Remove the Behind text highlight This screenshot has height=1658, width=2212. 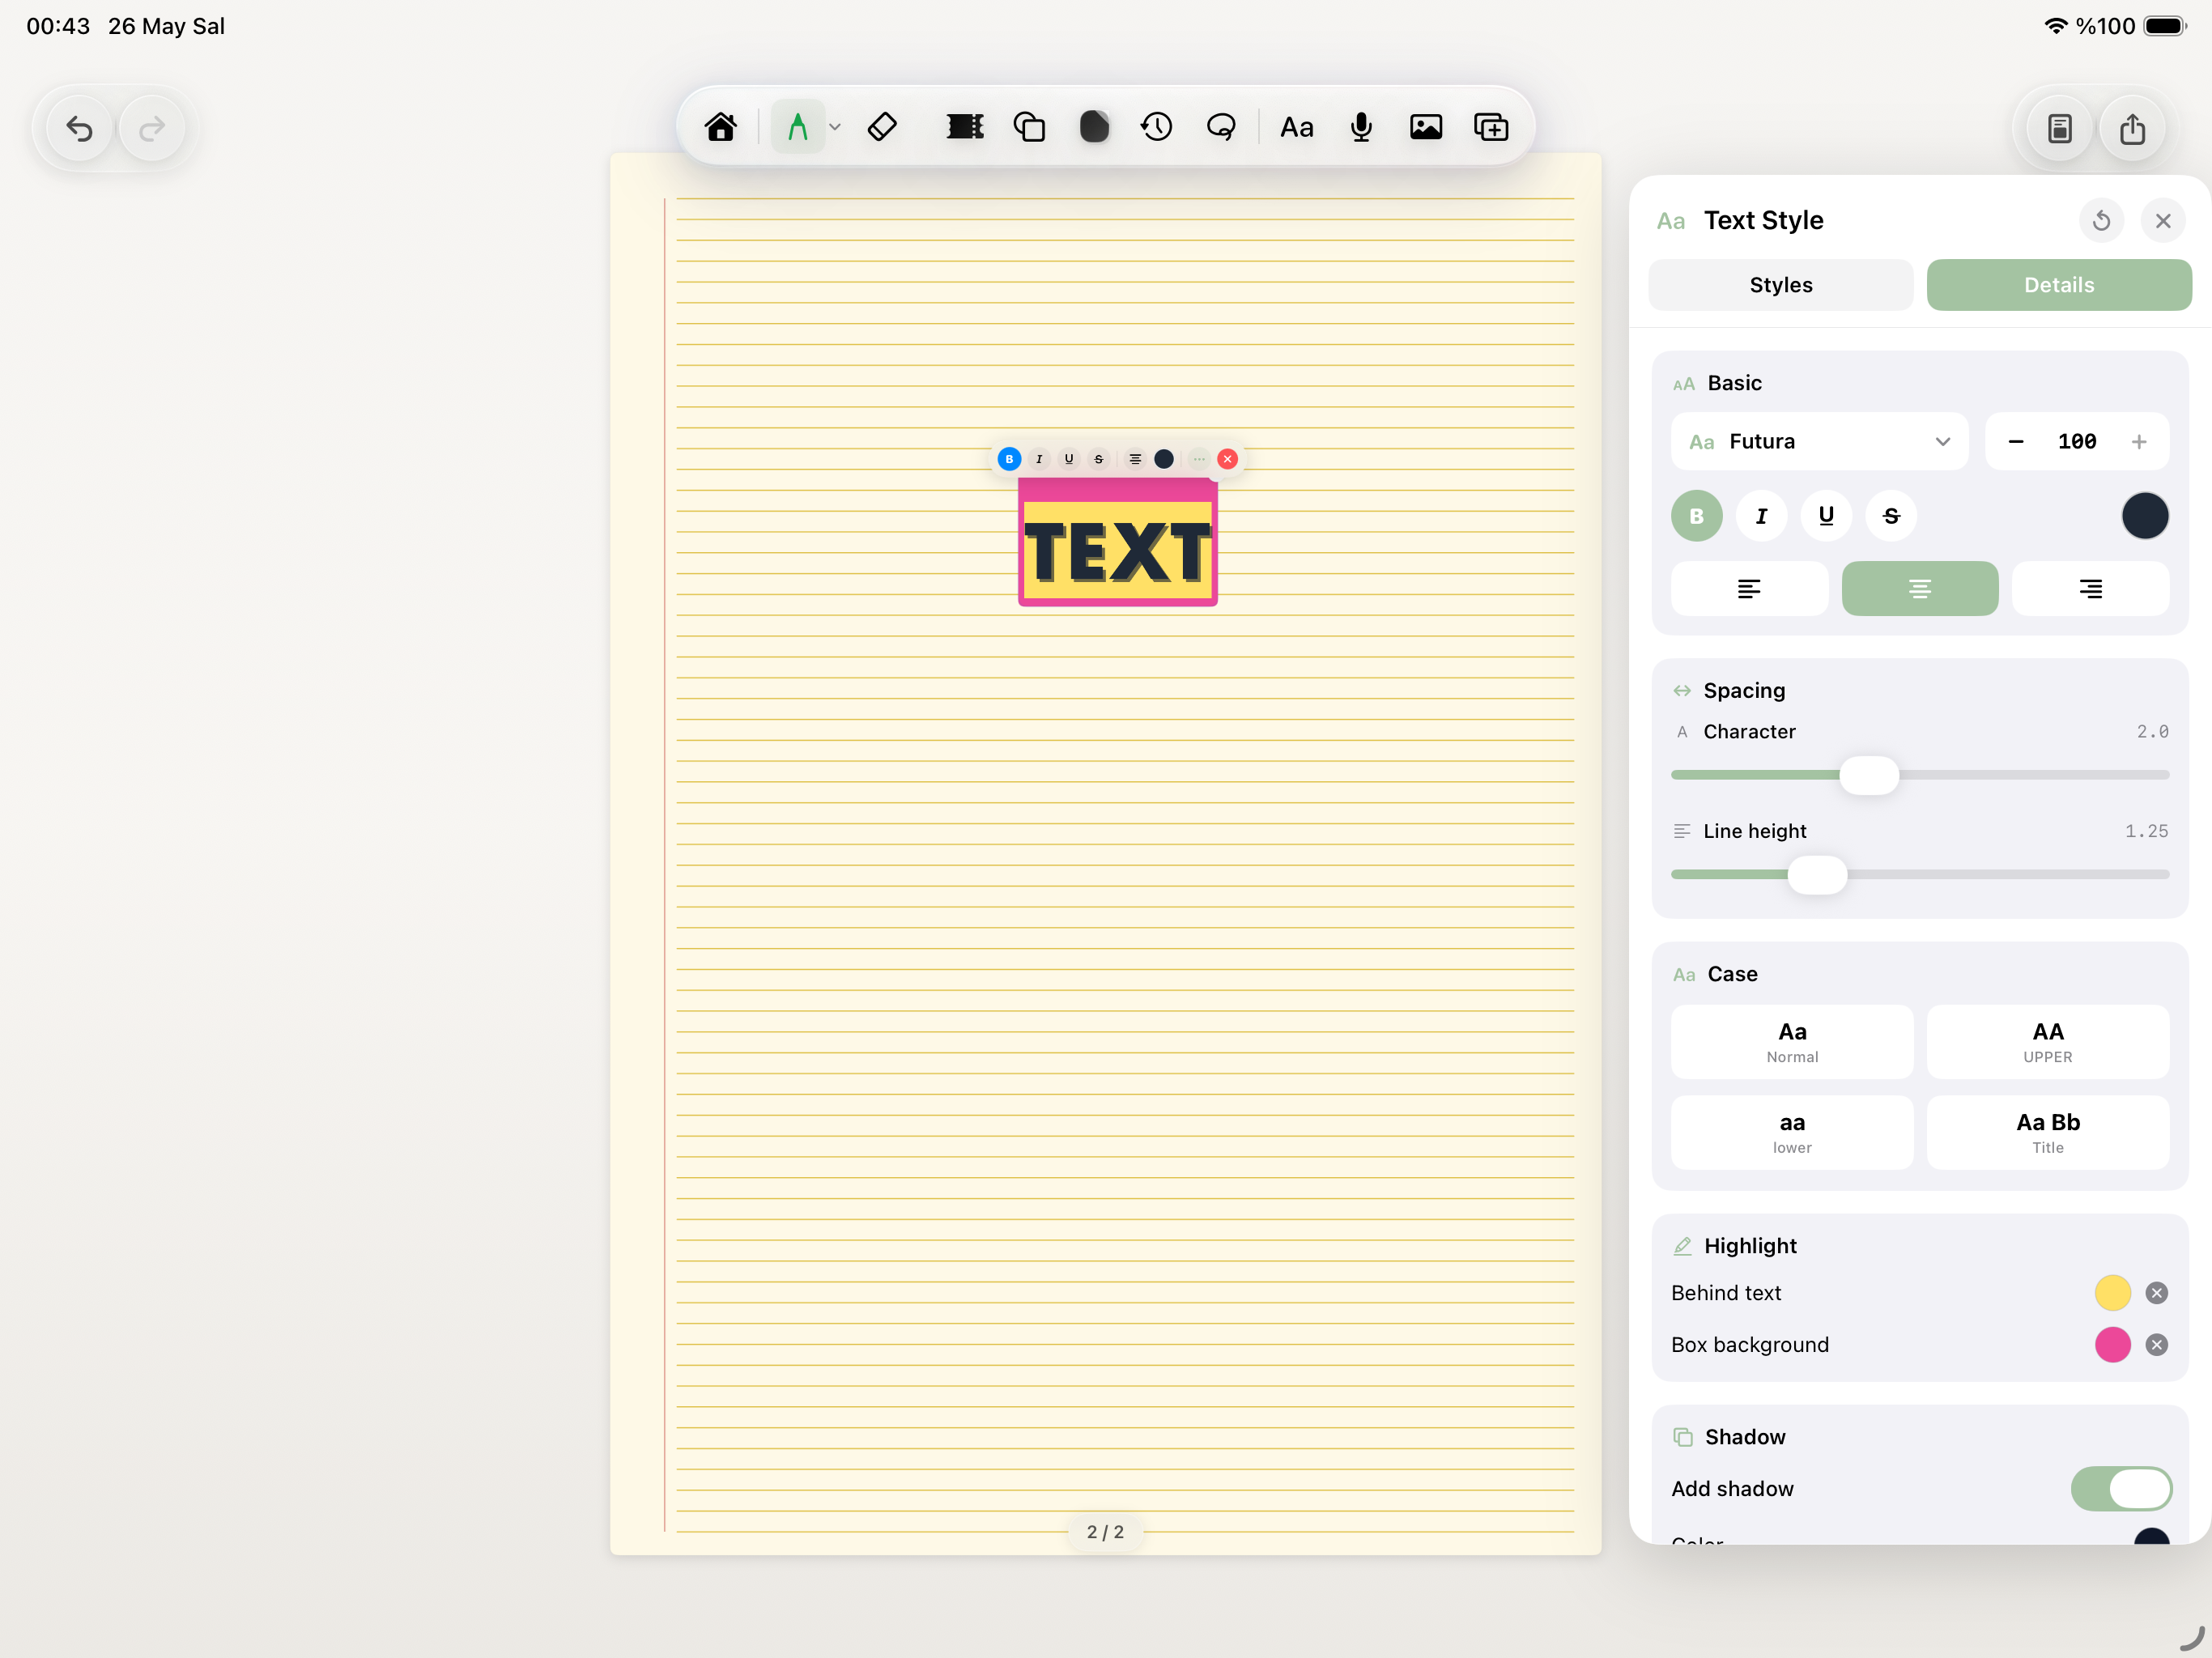2157,1293
